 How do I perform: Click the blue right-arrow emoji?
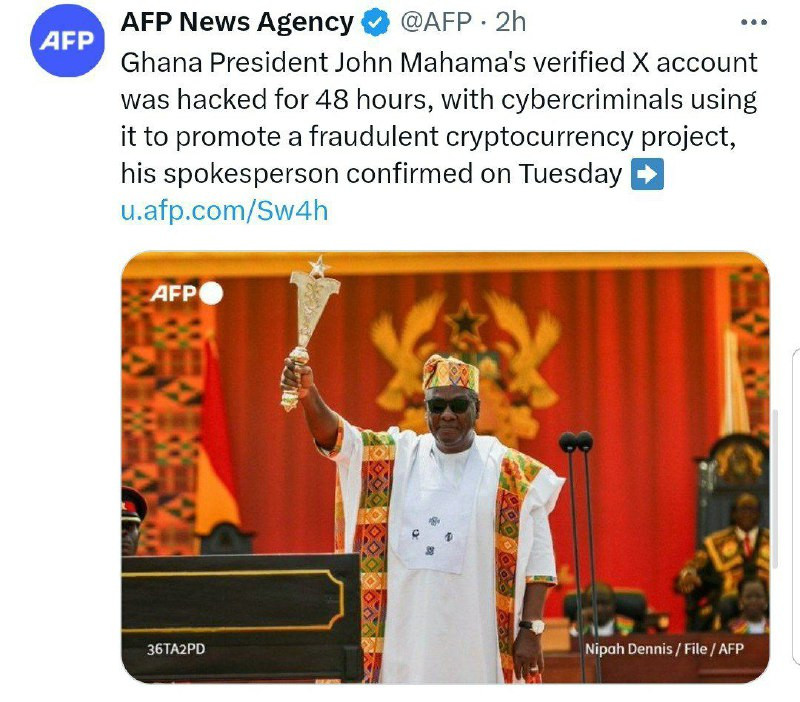click(x=647, y=174)
